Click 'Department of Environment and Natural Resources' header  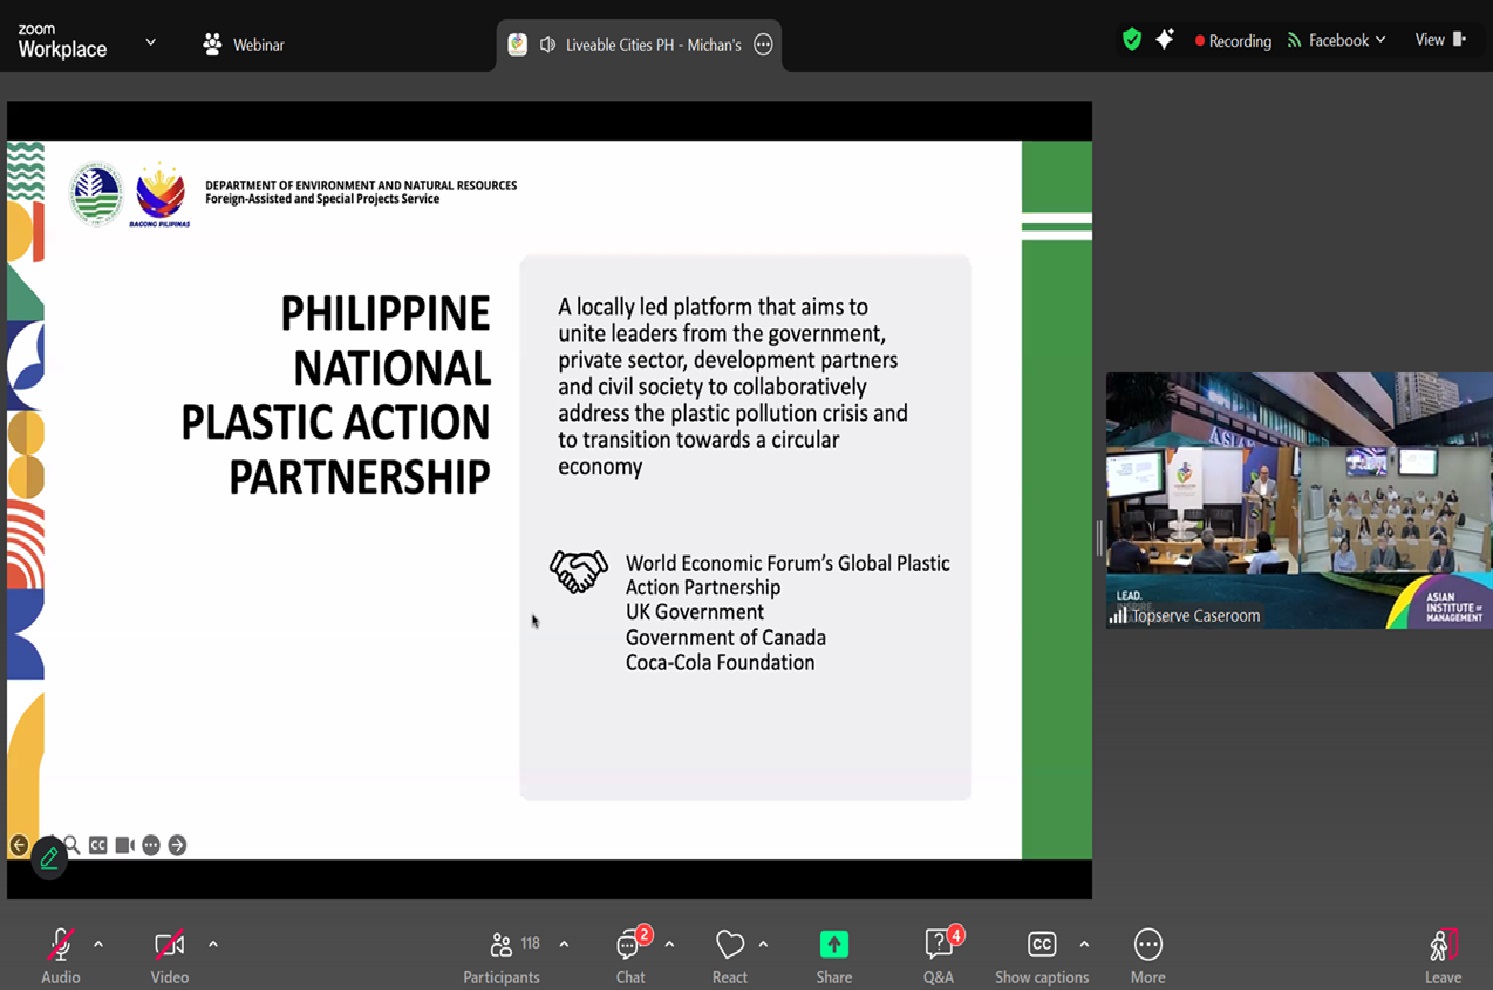point(361,185)
